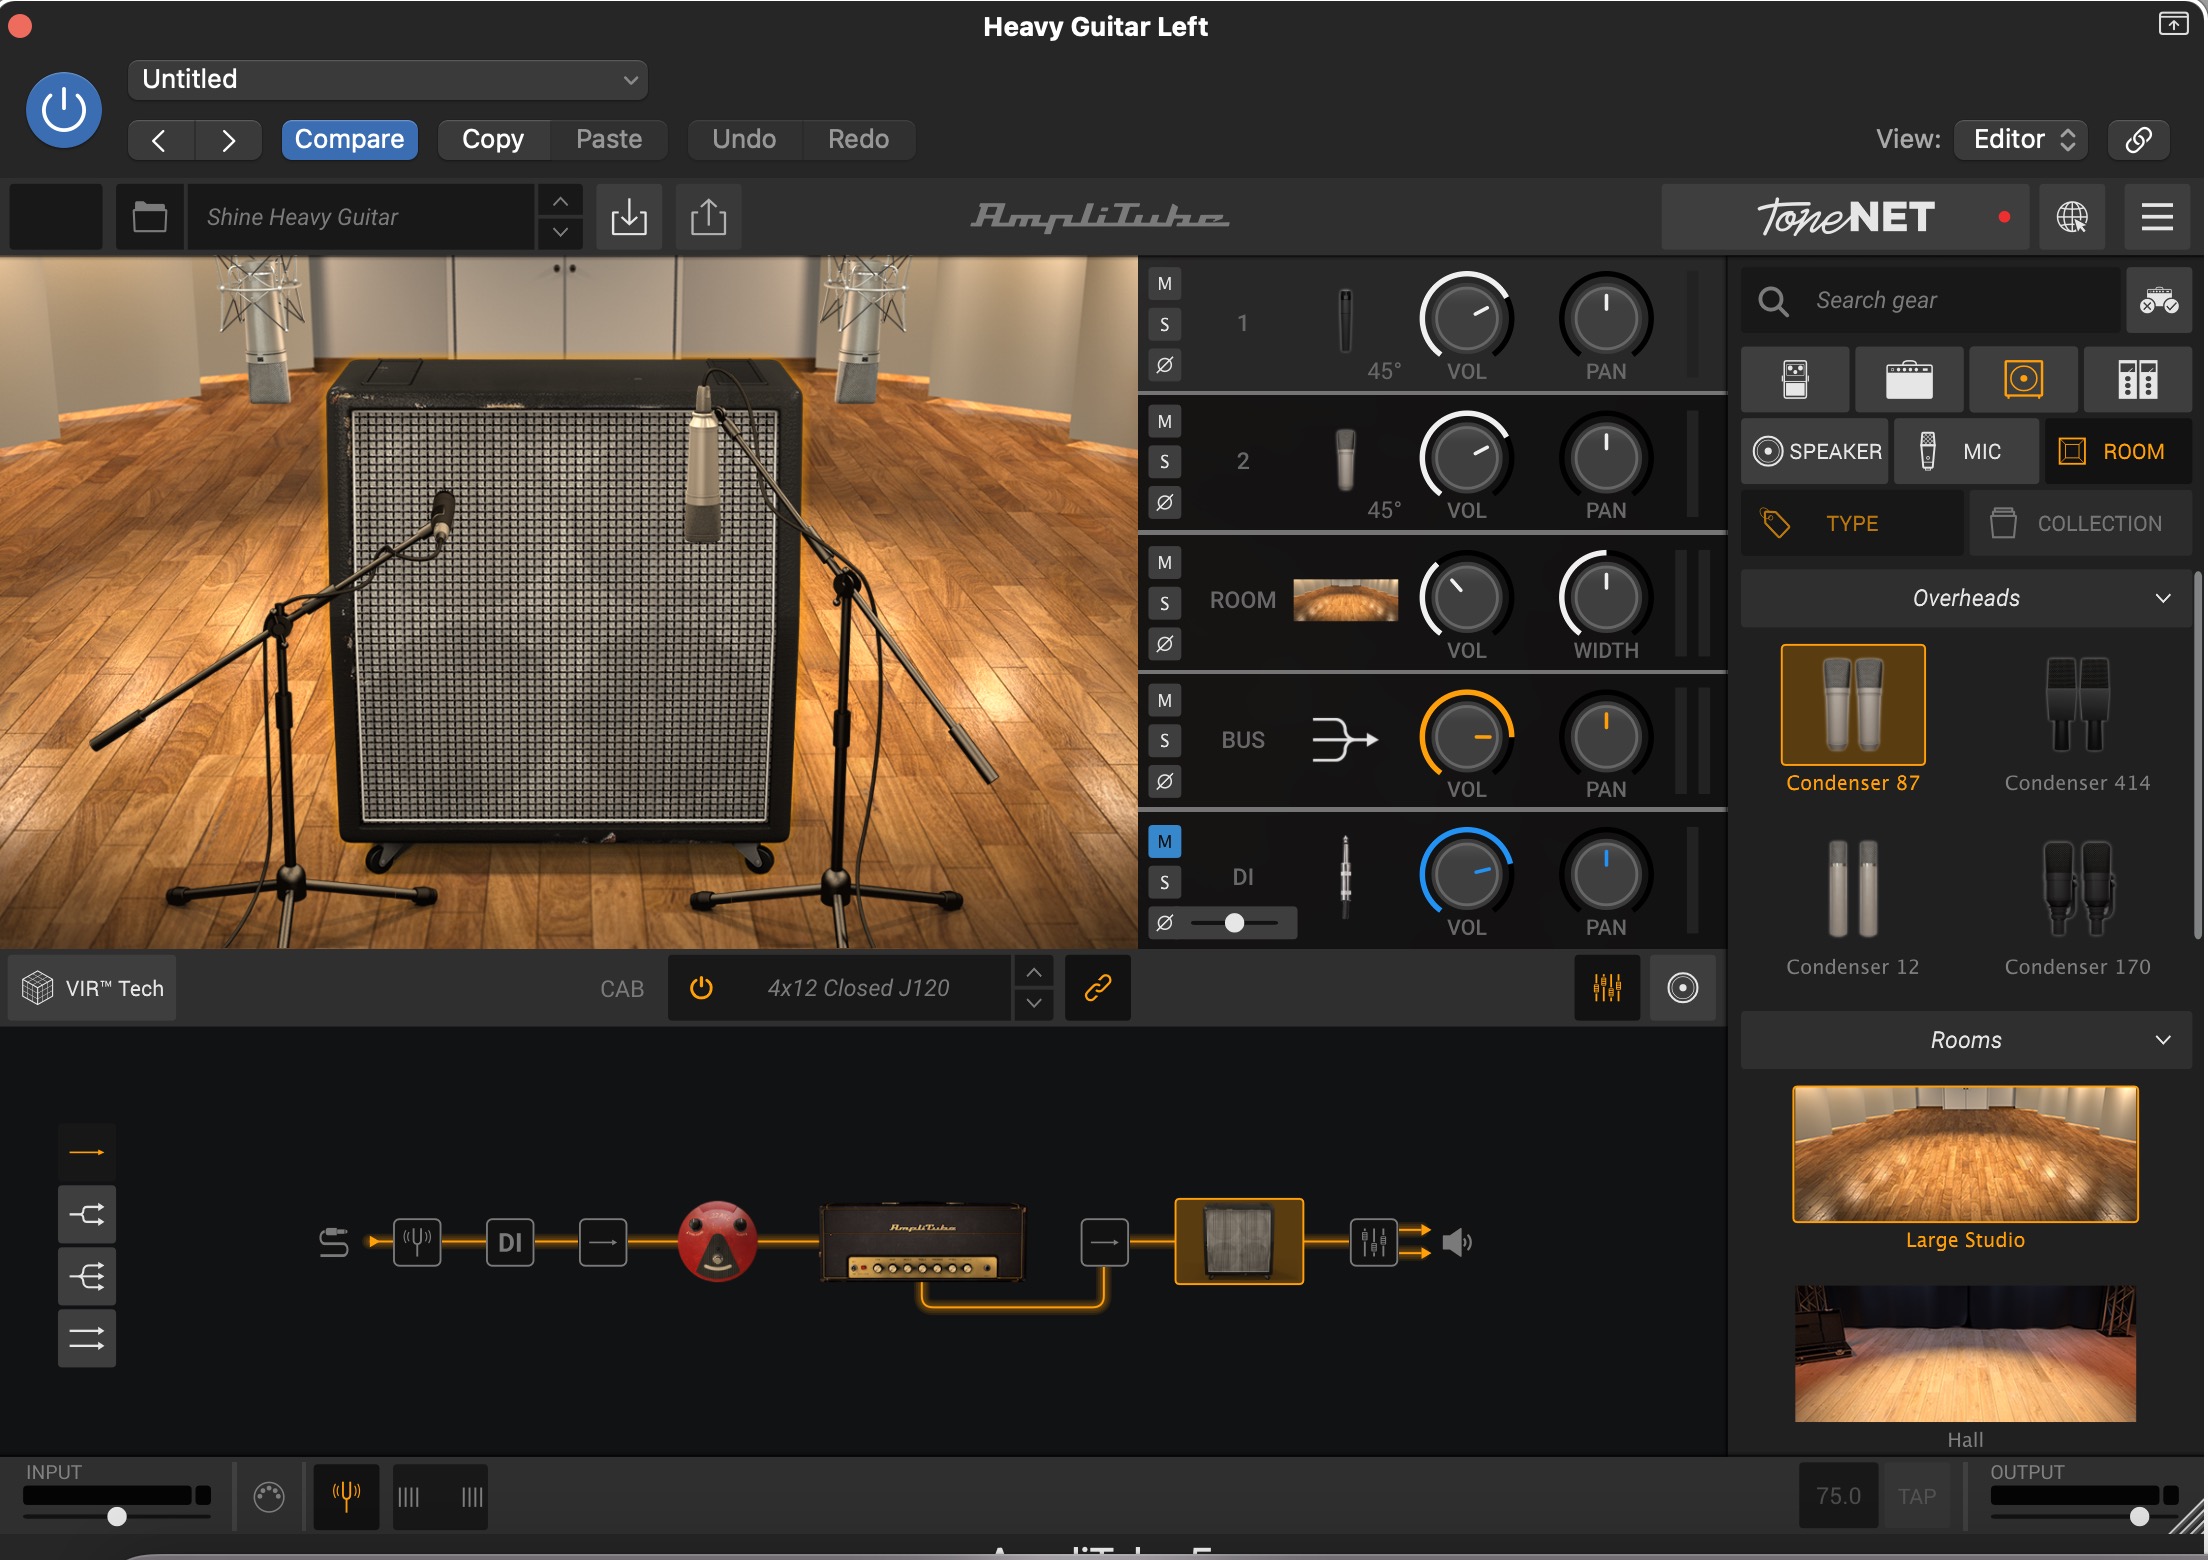Click the DI phase delay slider
2208x1560 pixels.
click(x=1236, y=923)
